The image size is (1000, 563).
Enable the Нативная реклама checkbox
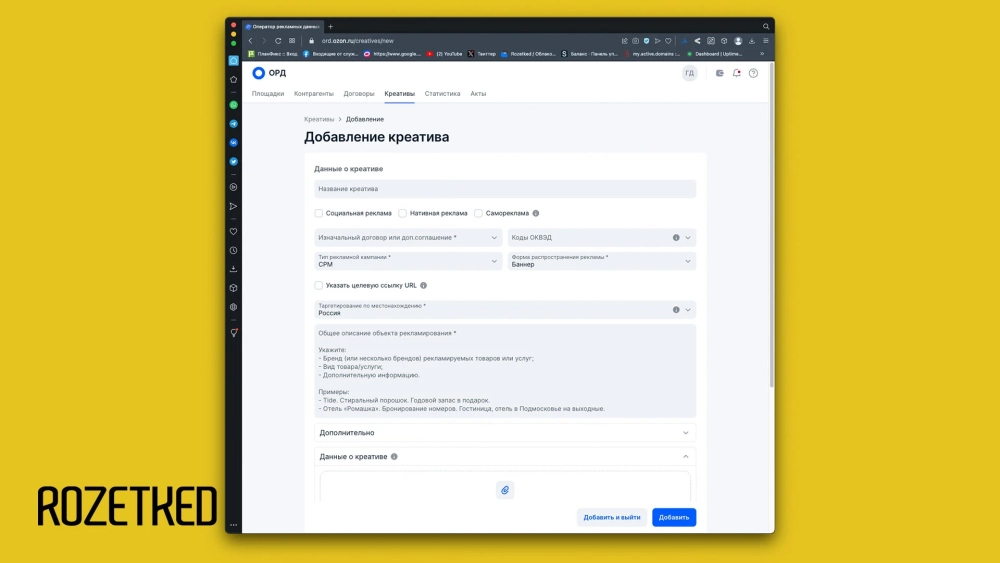point(403,213)
